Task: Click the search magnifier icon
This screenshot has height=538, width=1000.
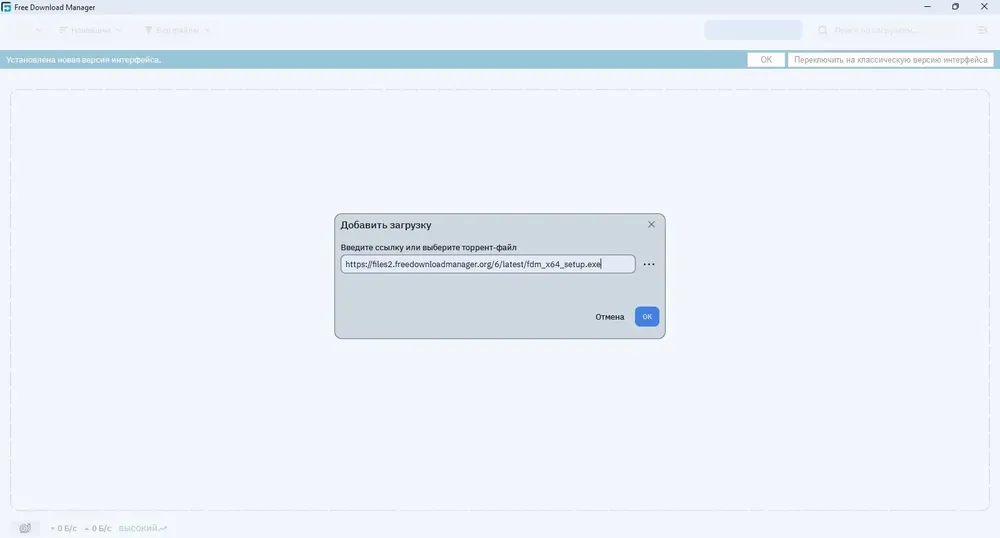Action: (823, 30)
